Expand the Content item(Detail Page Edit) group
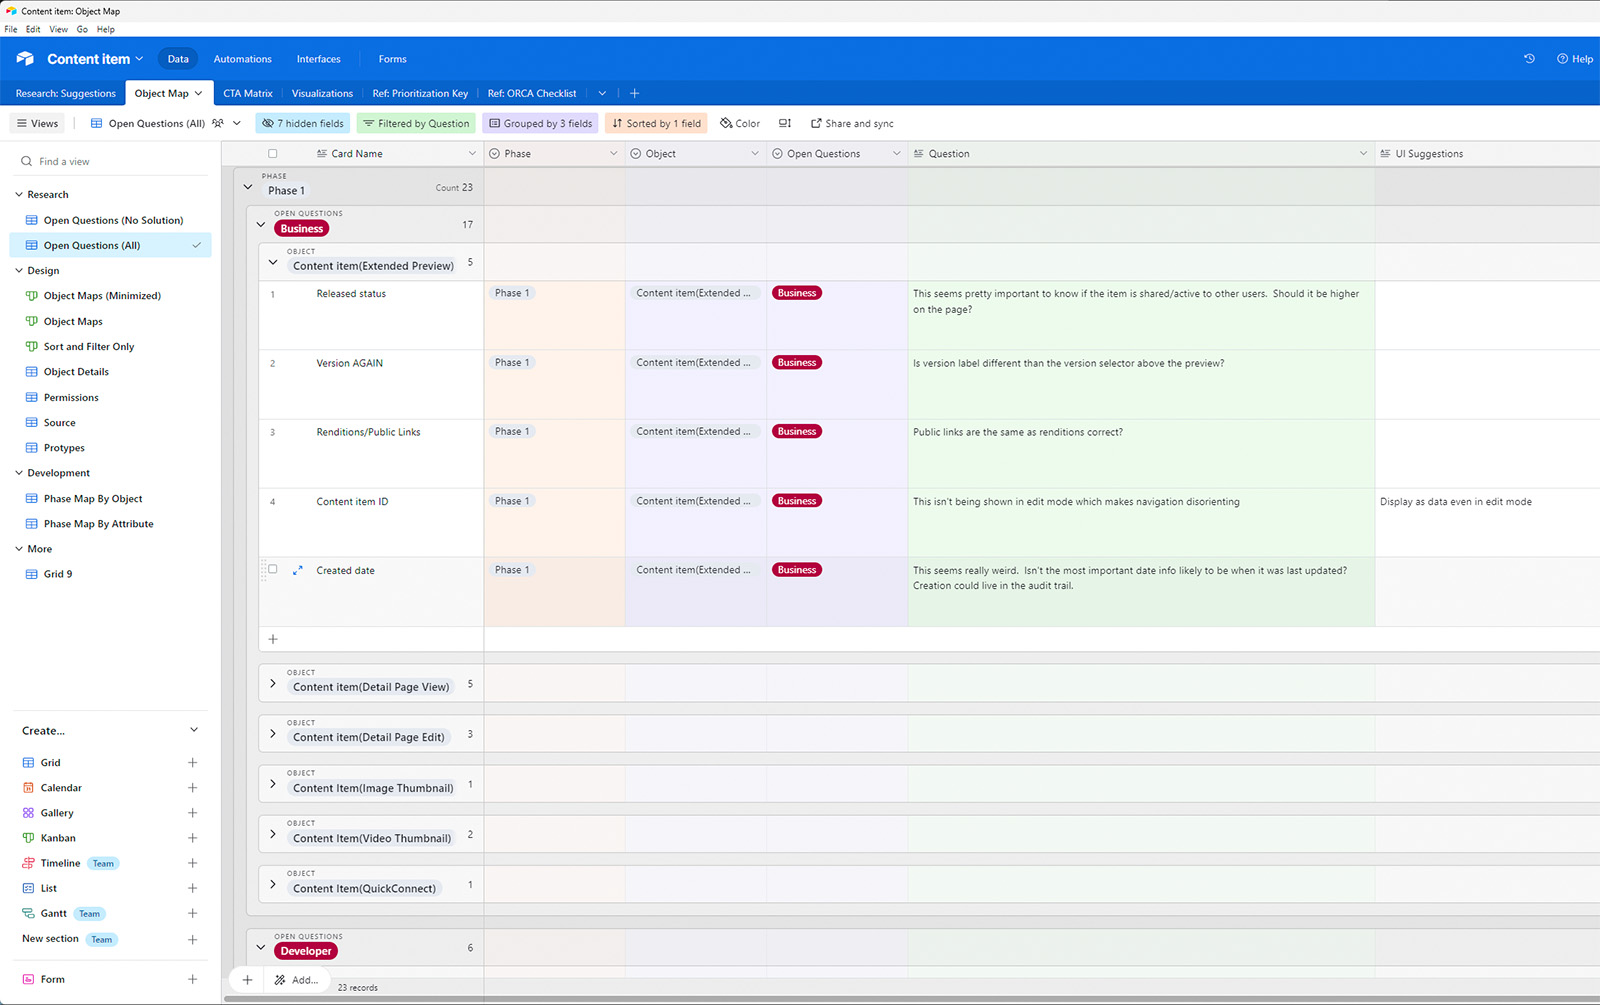This screenshot has width=1600, height=1005. click(273, 734)
